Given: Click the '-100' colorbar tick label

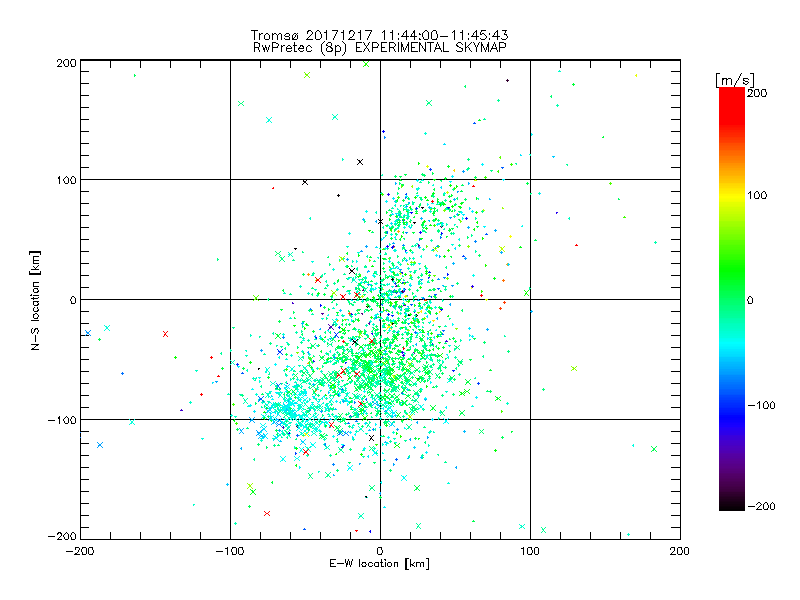Looking at the screenshot, I should click(761, 406).
